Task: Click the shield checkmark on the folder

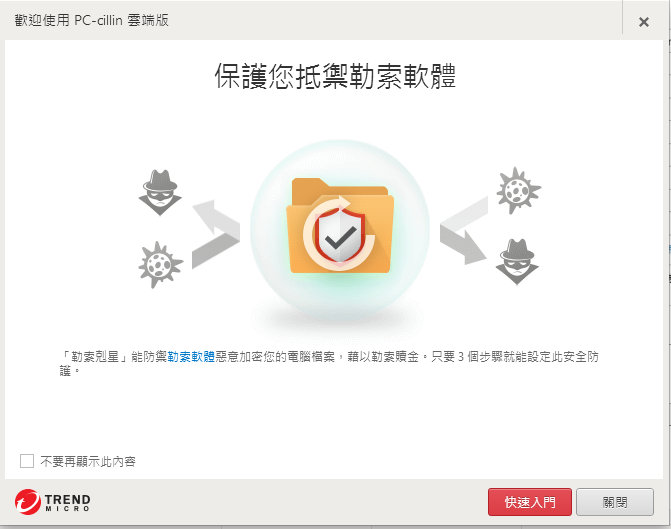Action: click(340, 235)
